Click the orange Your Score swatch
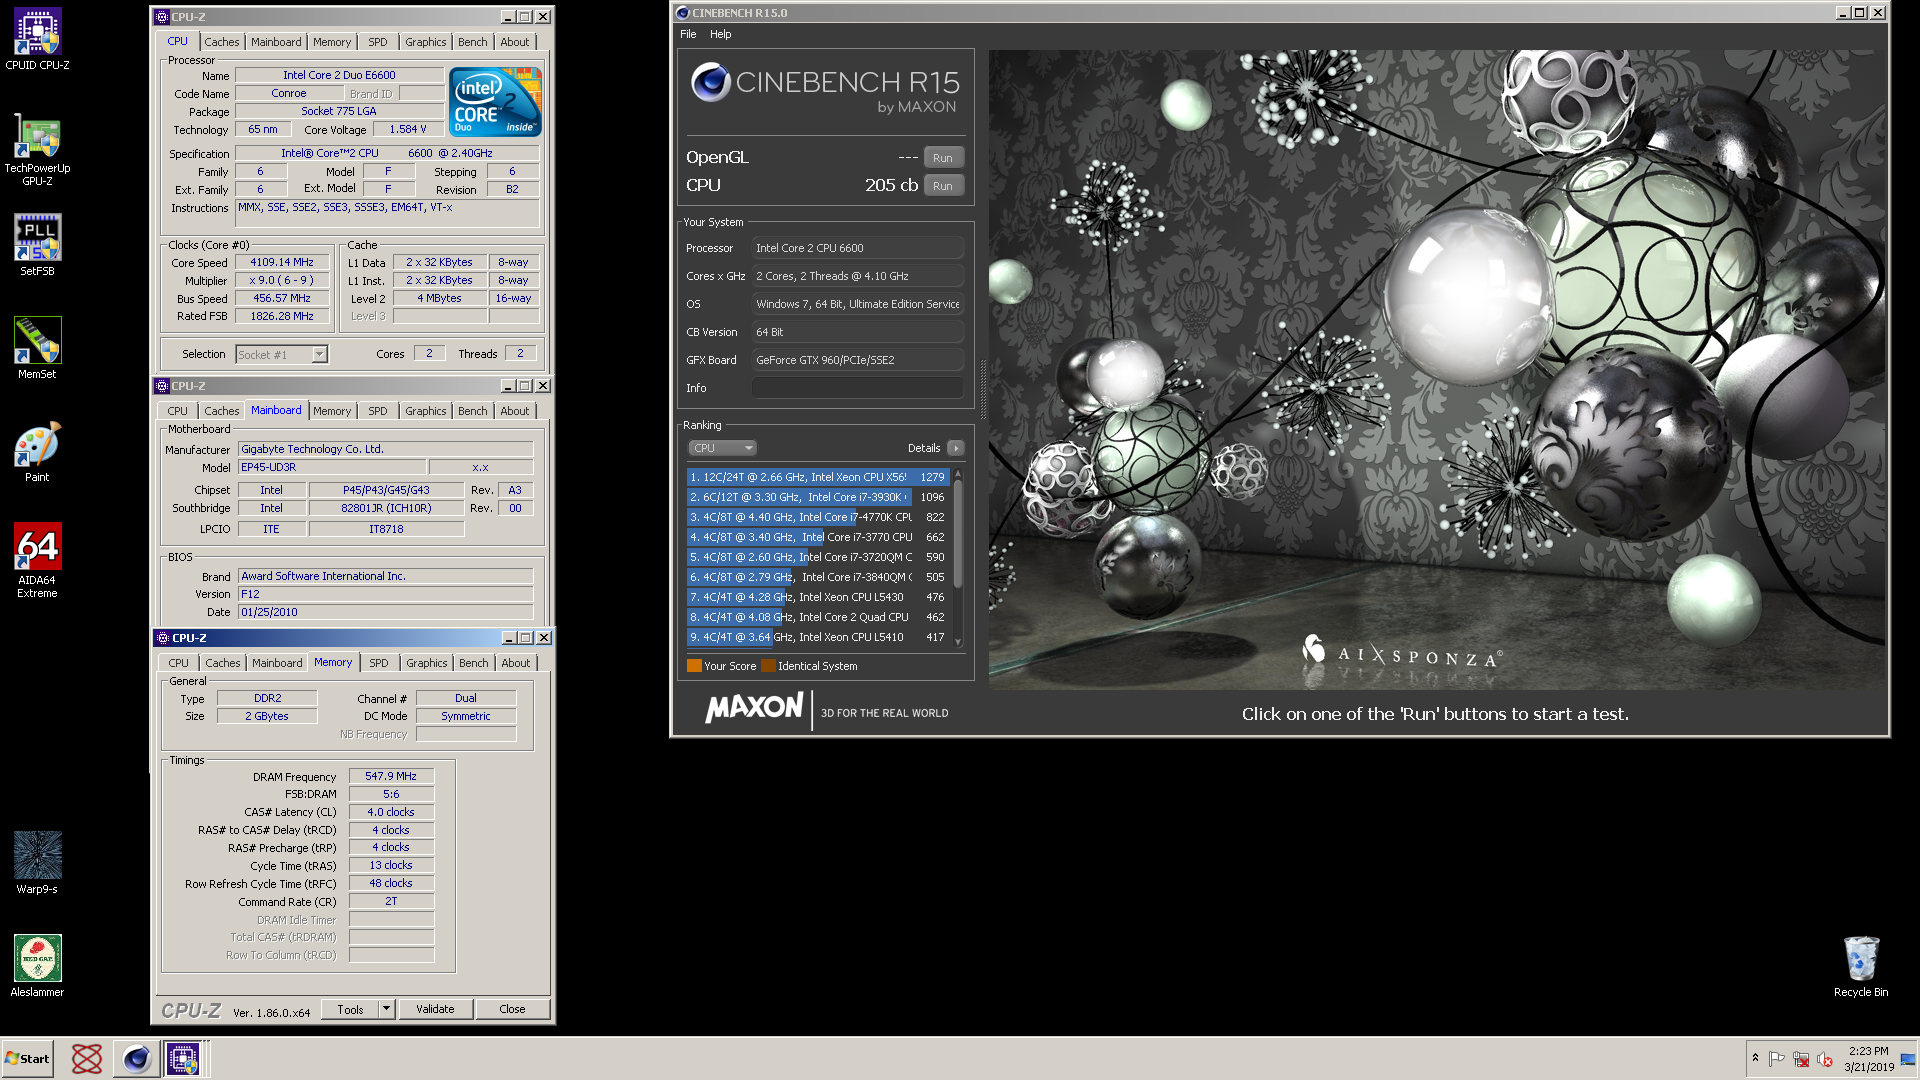Screen dimensions: 1920x1080 click(694, 666)
